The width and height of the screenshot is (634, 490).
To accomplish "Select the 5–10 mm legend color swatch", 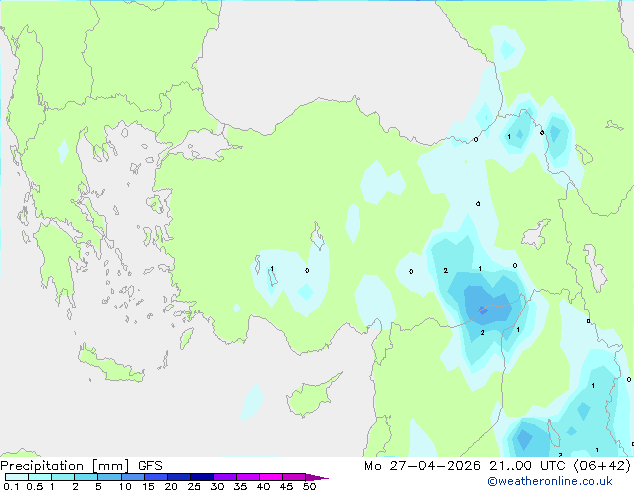I will [x=109, y=477].
